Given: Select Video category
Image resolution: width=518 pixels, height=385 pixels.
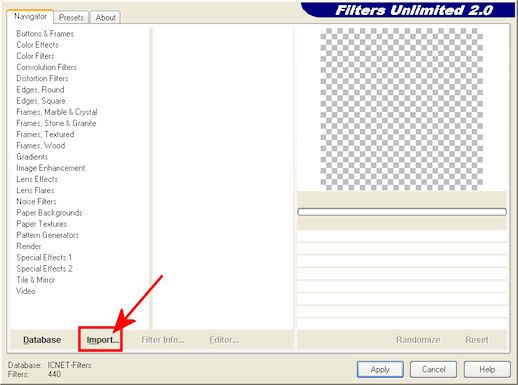Looking at the screenshot, I should coord(26,291).
